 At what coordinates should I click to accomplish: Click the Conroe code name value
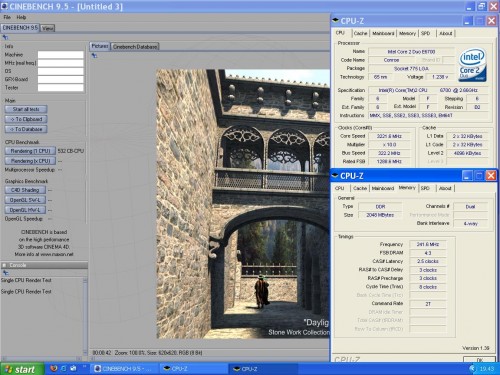pyautogui.click(x=391, y=60)
